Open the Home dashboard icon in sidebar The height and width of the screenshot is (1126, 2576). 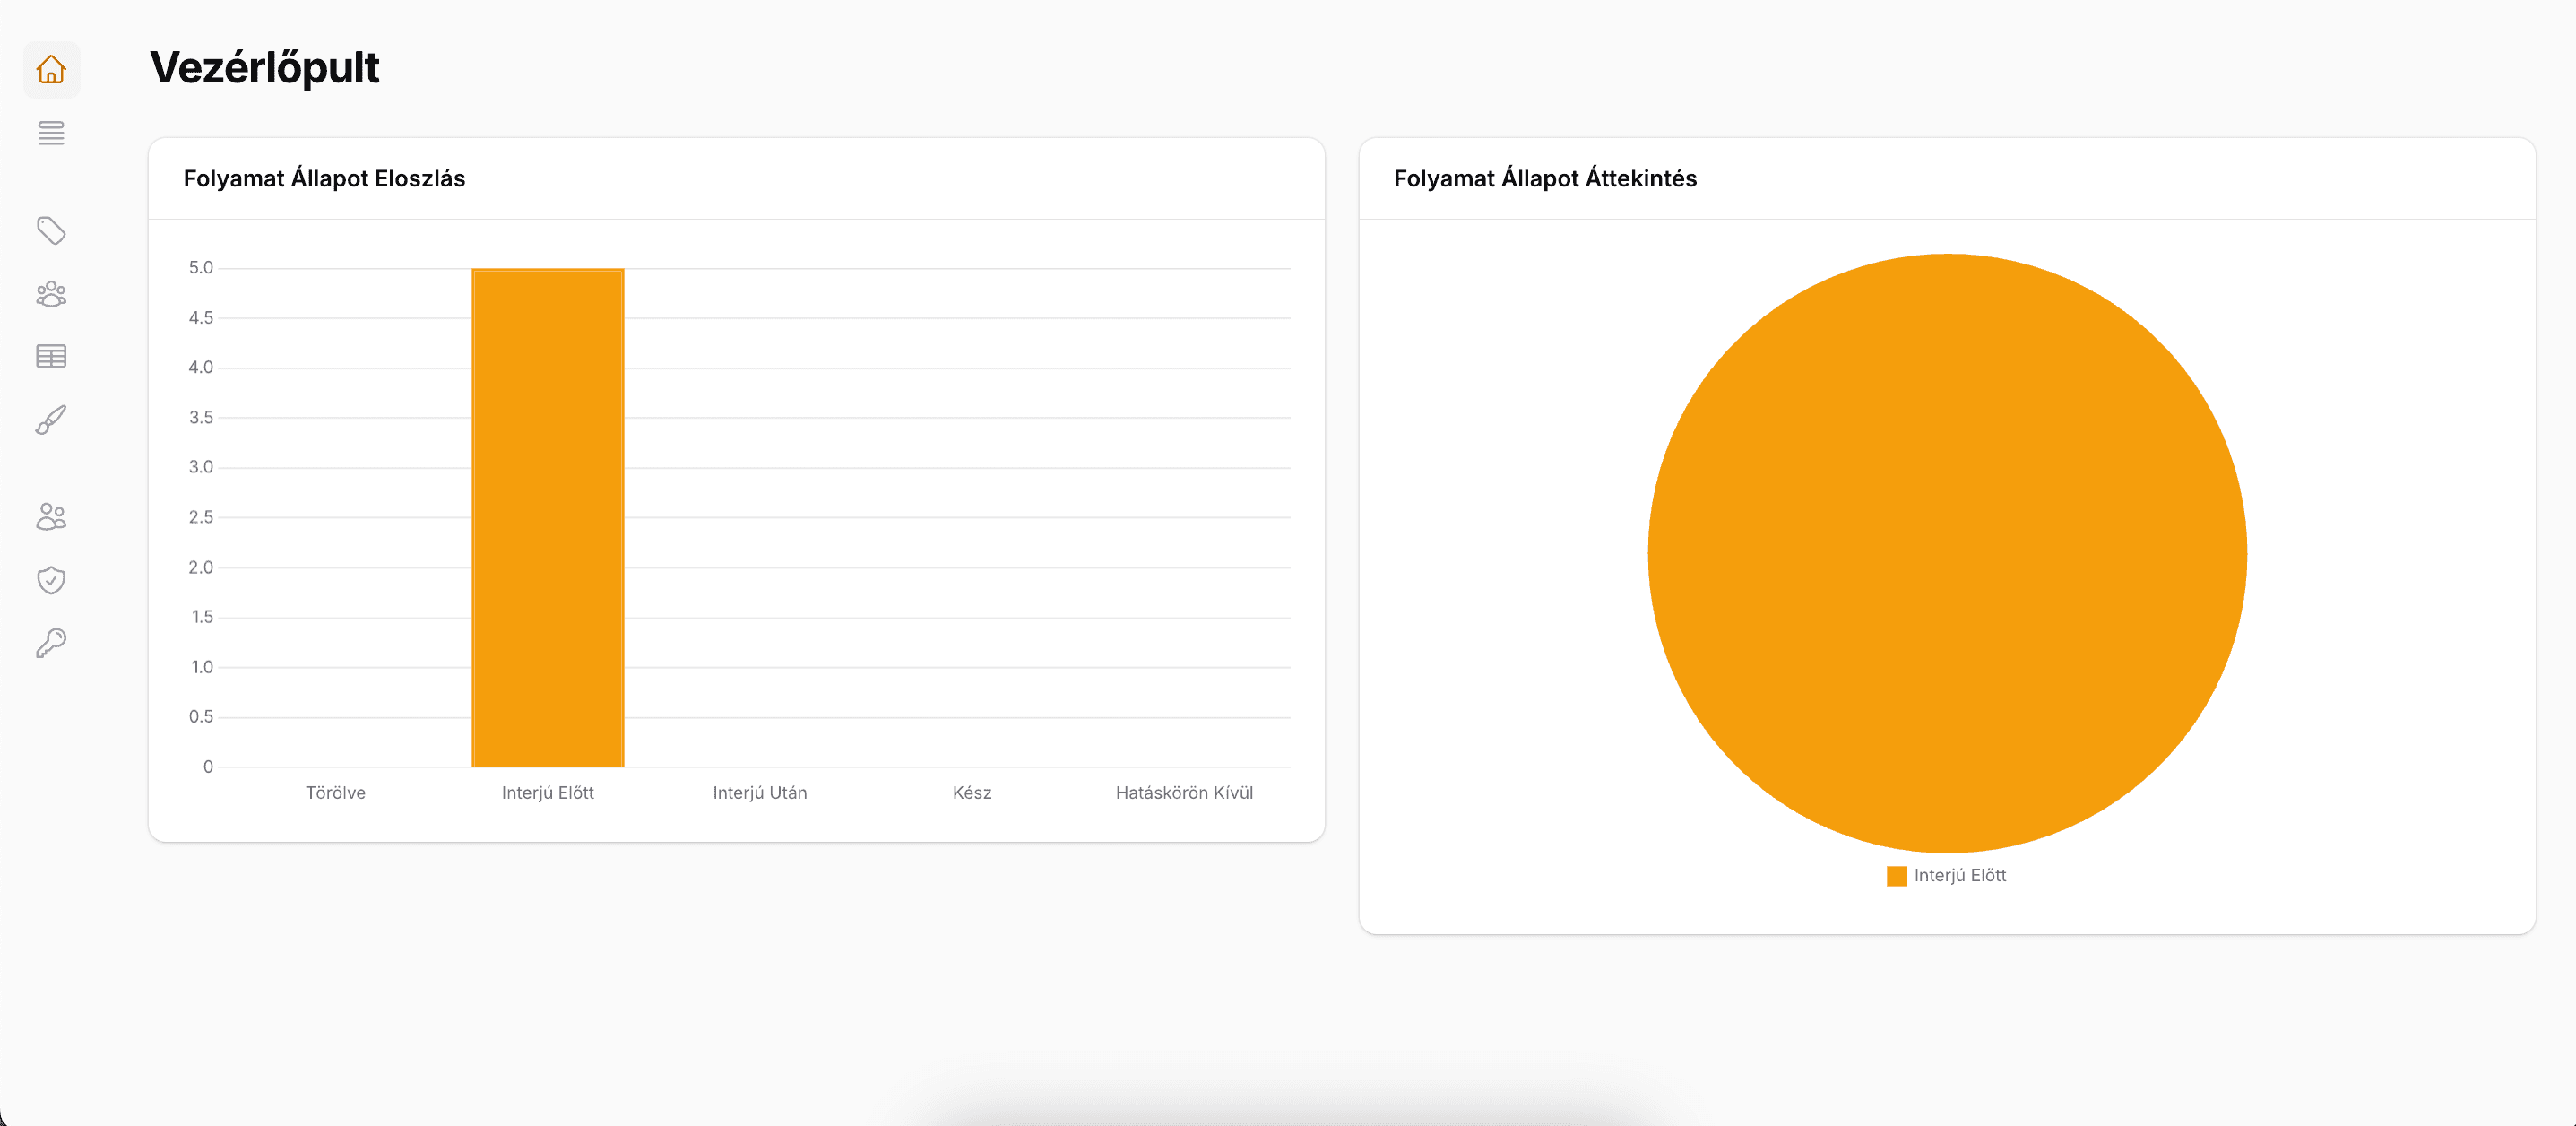pyautogui.click(x=51, y=70)
